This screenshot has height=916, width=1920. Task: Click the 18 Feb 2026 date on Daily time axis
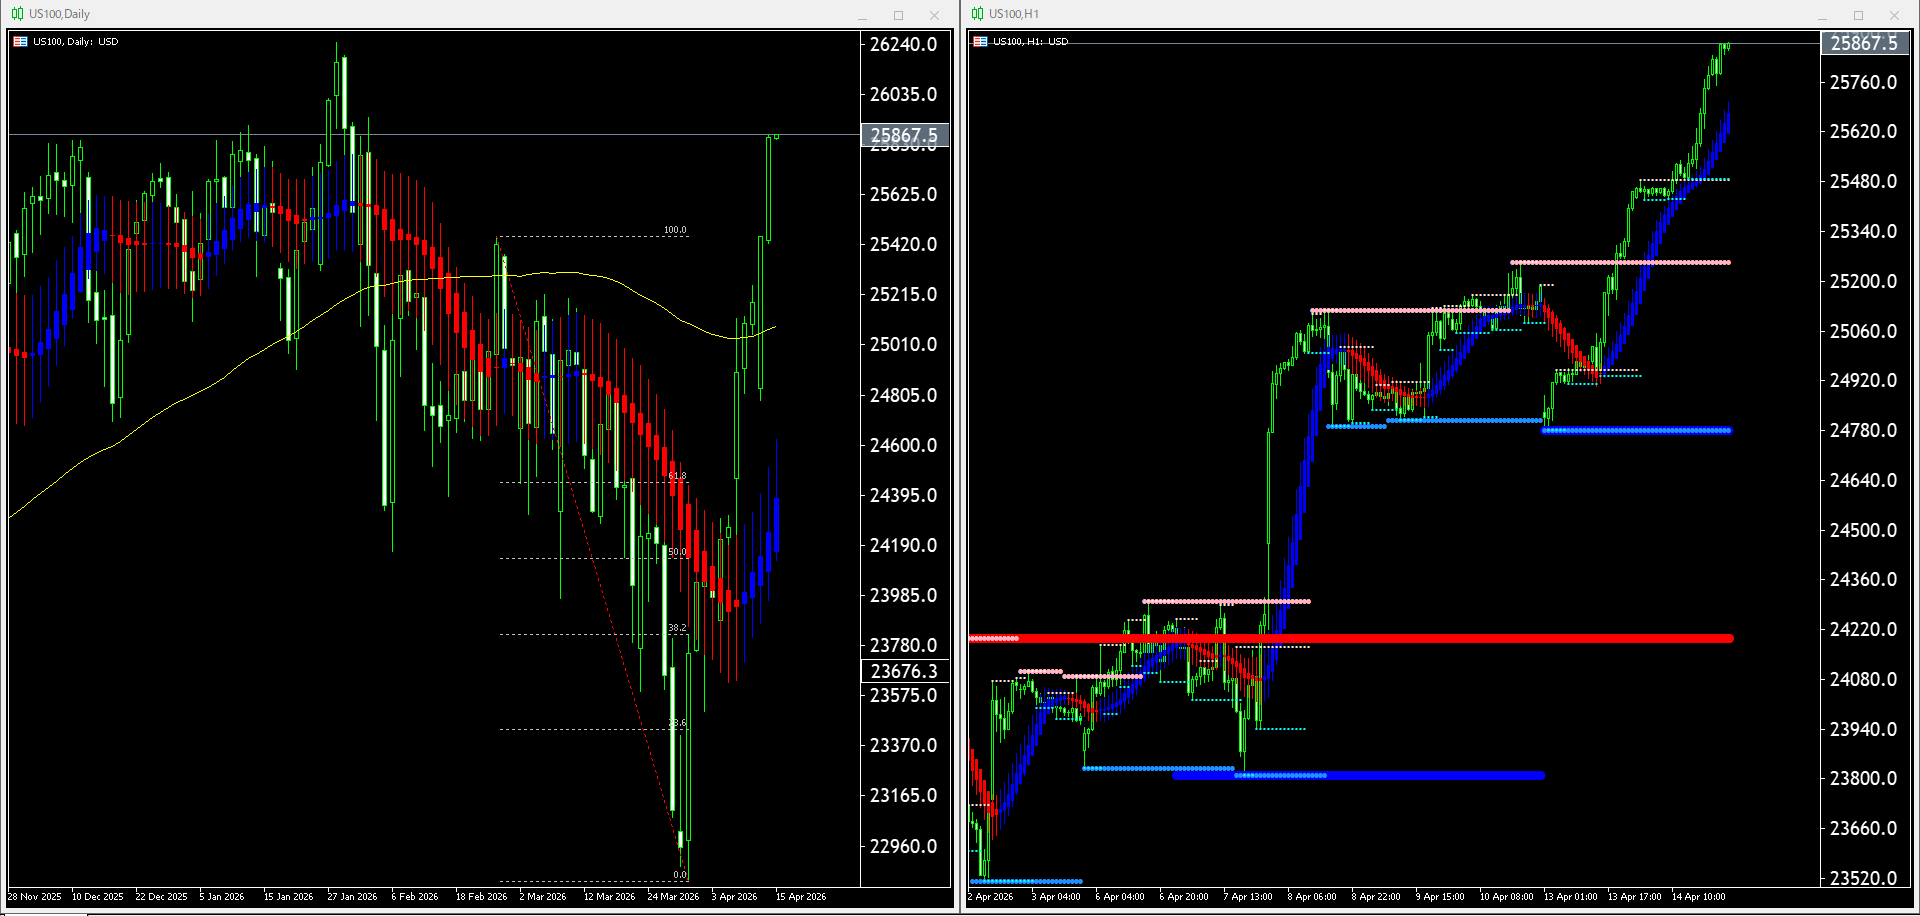coord(481,897)
